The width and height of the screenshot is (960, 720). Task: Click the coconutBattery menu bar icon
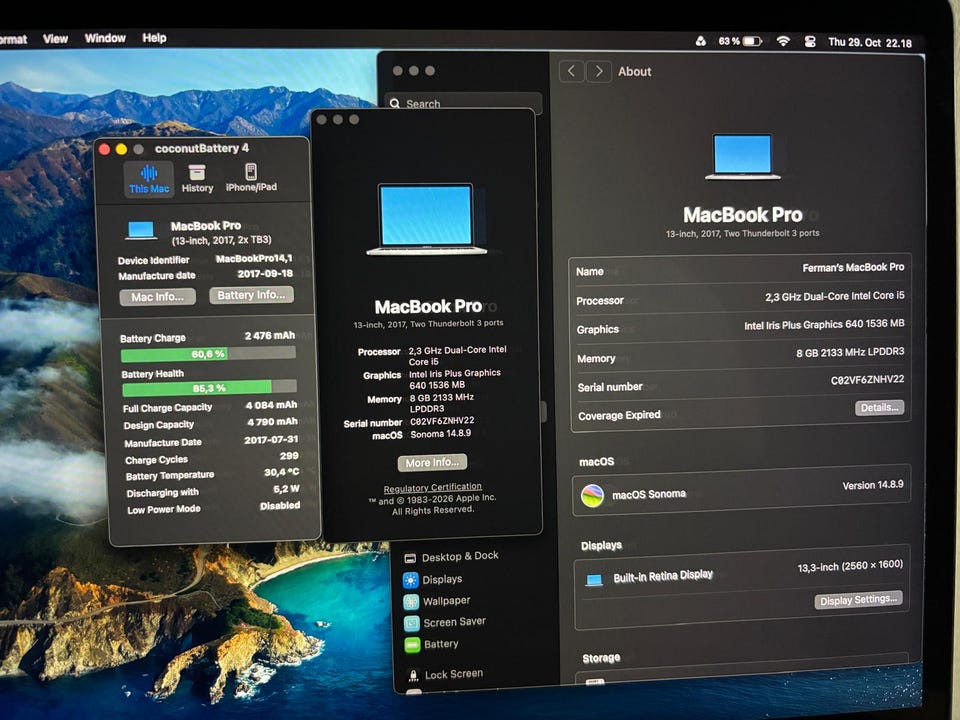700,41
